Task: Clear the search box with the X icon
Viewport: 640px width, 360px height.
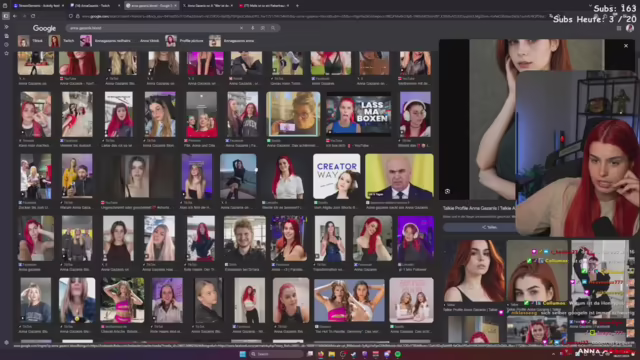Action: [241, 28]
